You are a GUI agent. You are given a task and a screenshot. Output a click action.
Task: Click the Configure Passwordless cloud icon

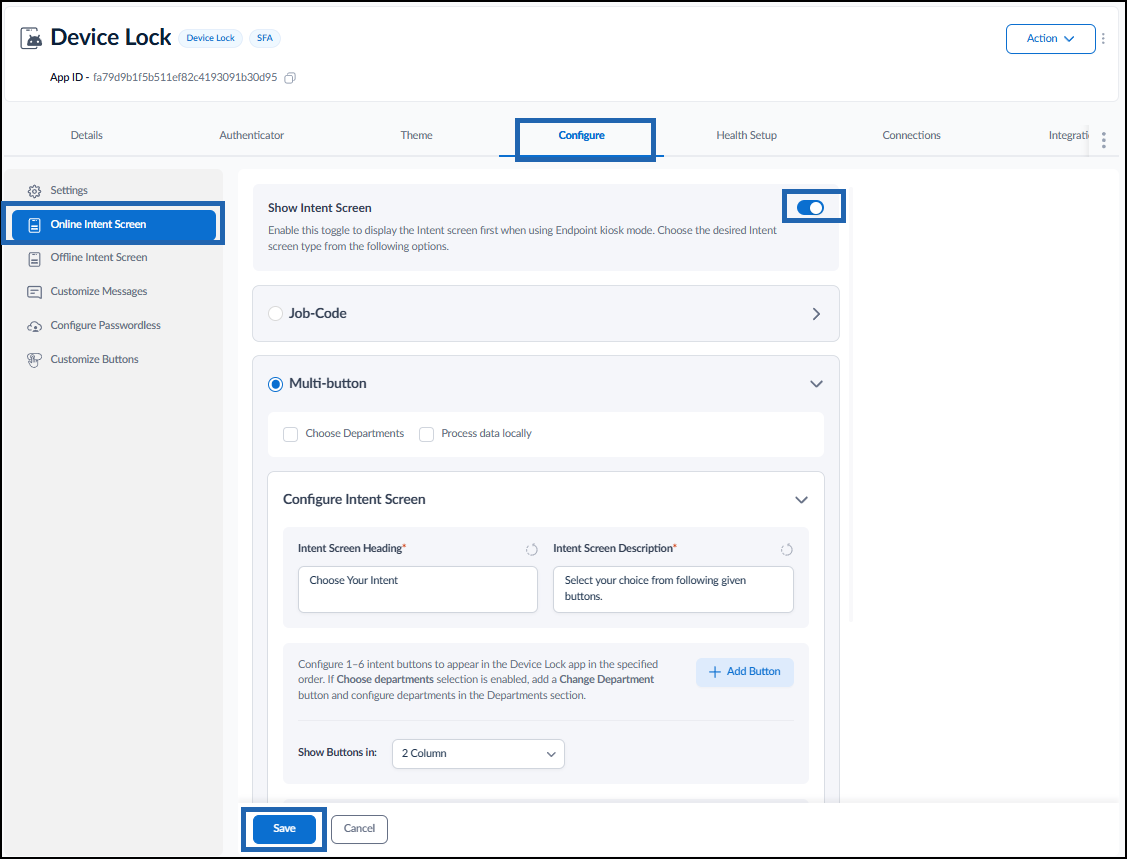point(34,326)
